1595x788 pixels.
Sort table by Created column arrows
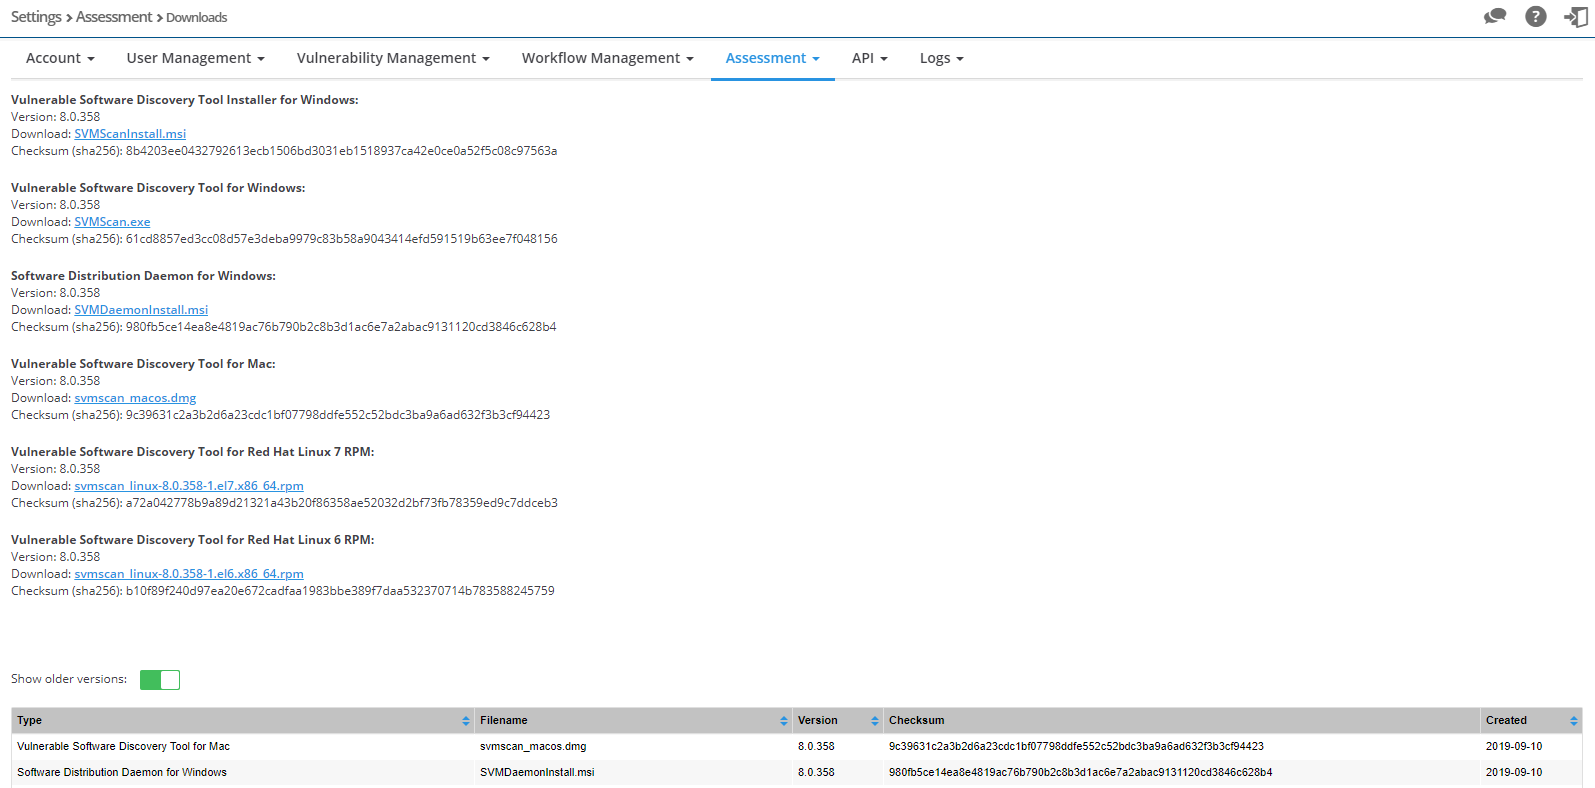[x=1573, y=721]
